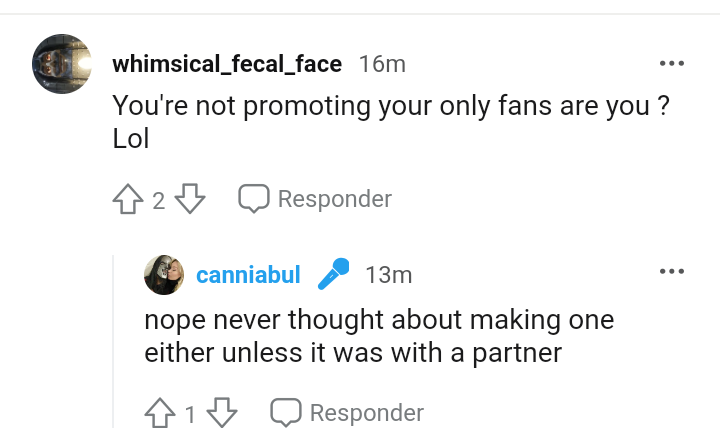Visit whimsical_fecal_face username link

[227, 65]
